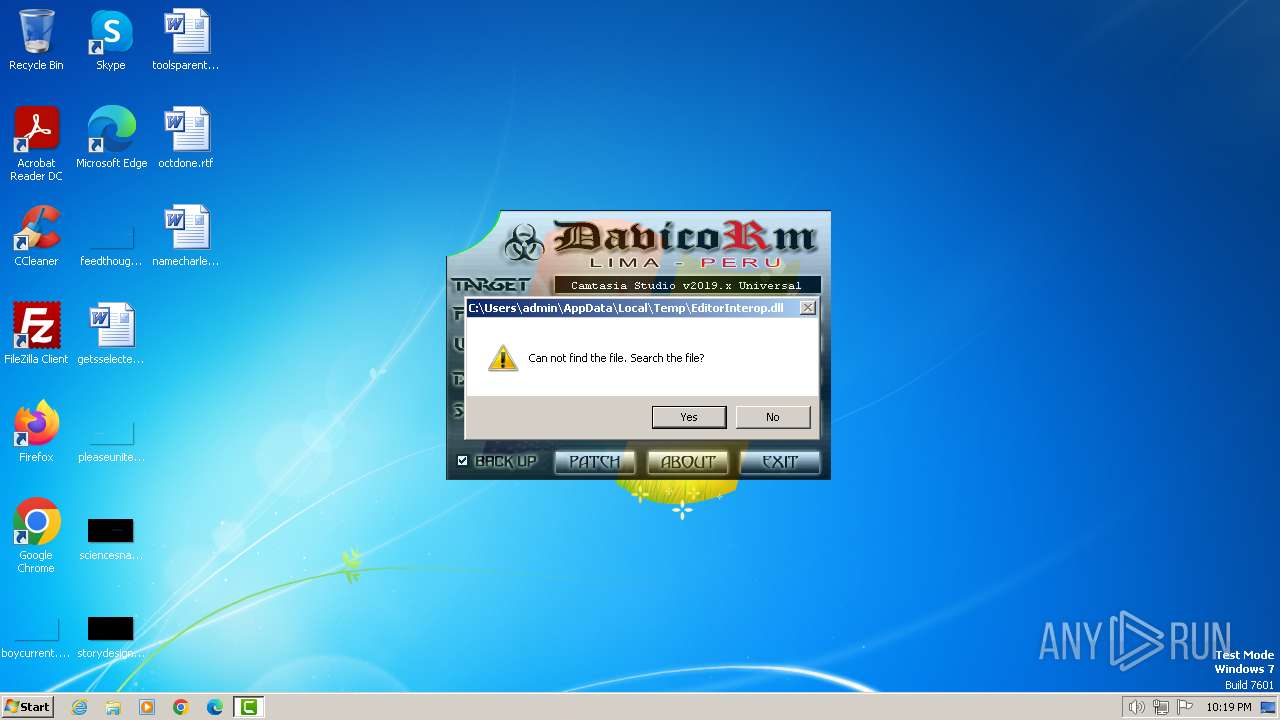Open Edge from the taskbar
Screen dimensions: 1280x720
point(215,707)
